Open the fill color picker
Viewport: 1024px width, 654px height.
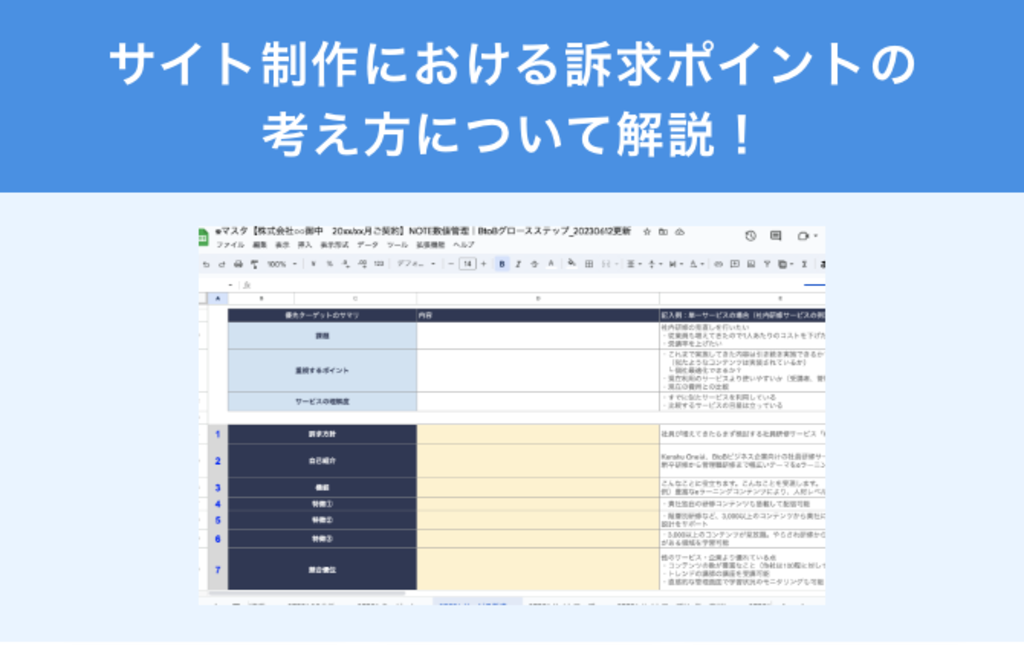[572, 265]
